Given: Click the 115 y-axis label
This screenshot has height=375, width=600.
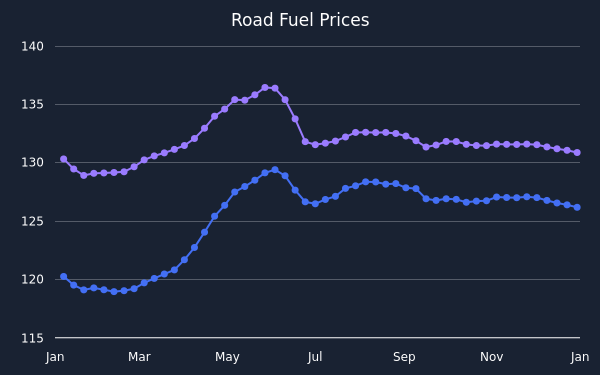Looking at the screenshot, I should coord(33,338).
